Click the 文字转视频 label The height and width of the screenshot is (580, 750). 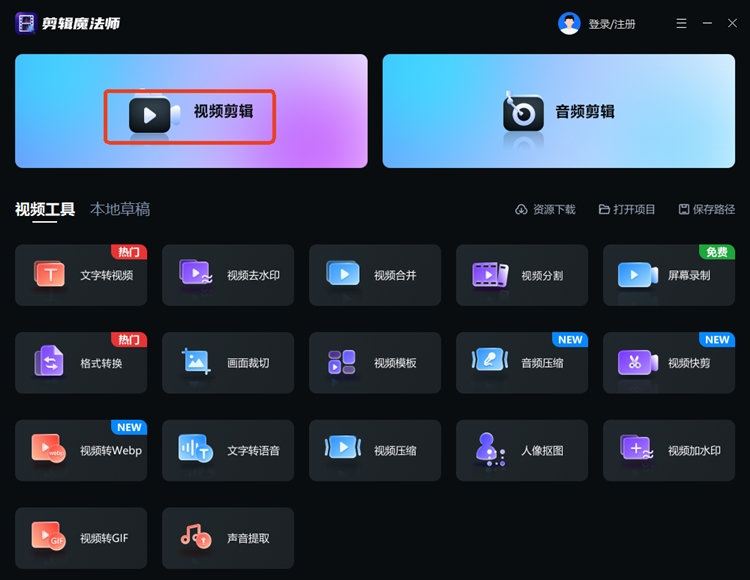(107, 275)
